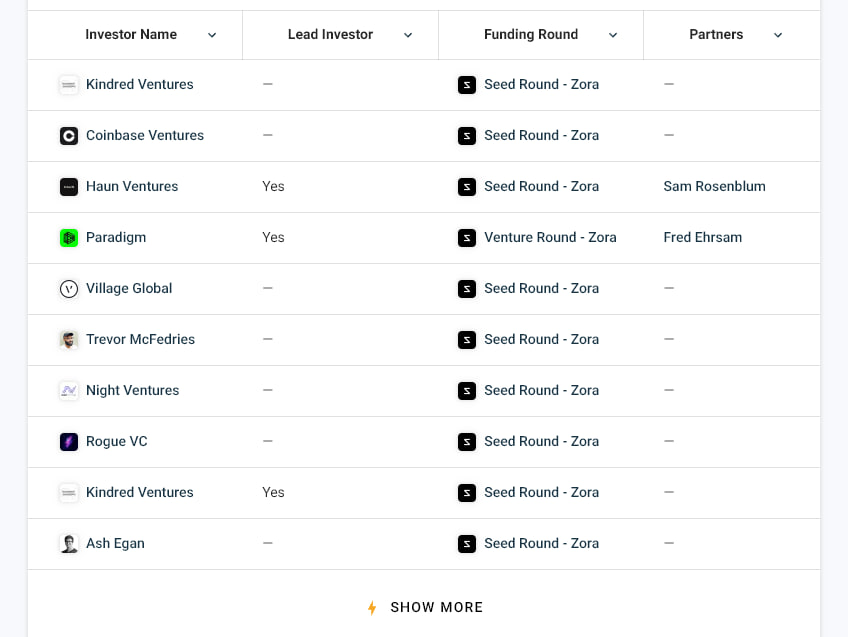Expand the Partners column dropdown arrow
The height and width of the screenshot is (637, 848).
pyautogui.click(x=778, y=35)
